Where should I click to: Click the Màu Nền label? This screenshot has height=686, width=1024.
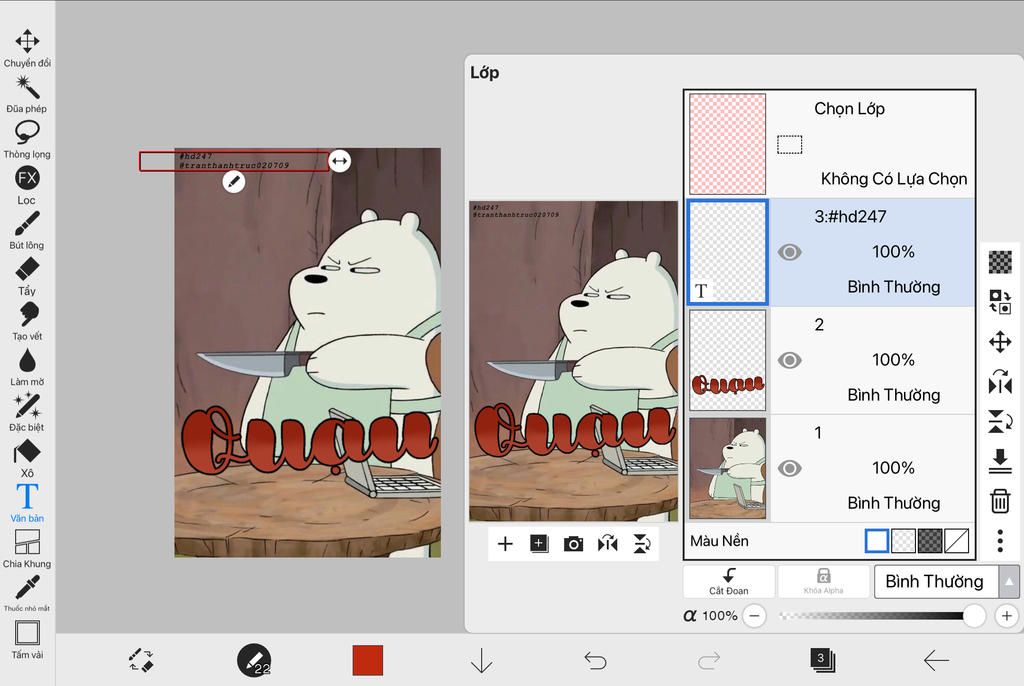tap(719, 541)
